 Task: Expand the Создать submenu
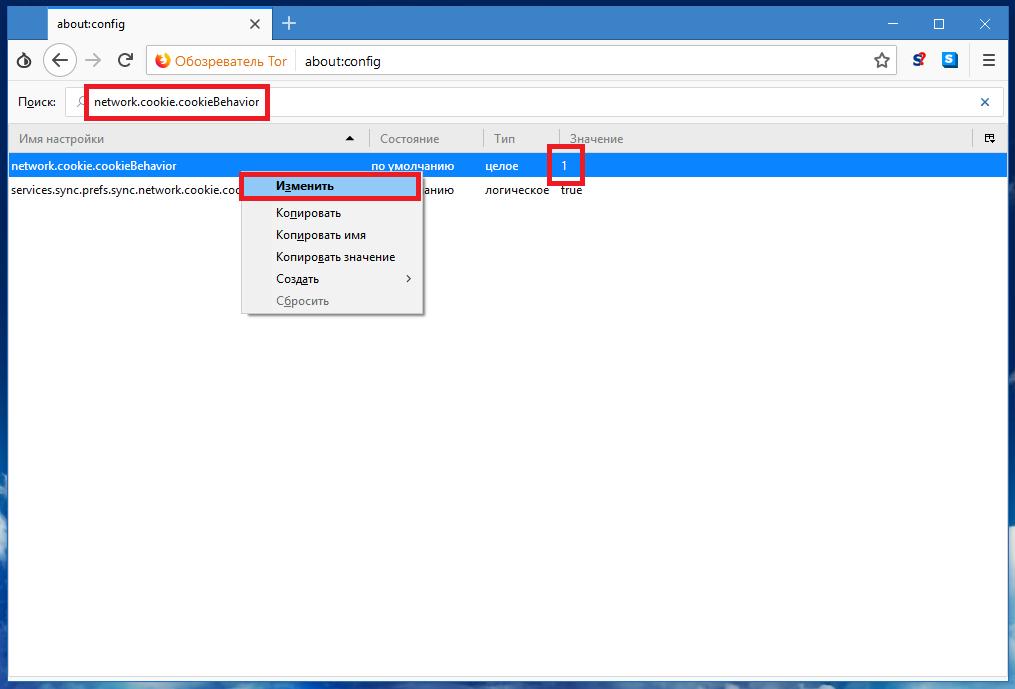[331, 279]
